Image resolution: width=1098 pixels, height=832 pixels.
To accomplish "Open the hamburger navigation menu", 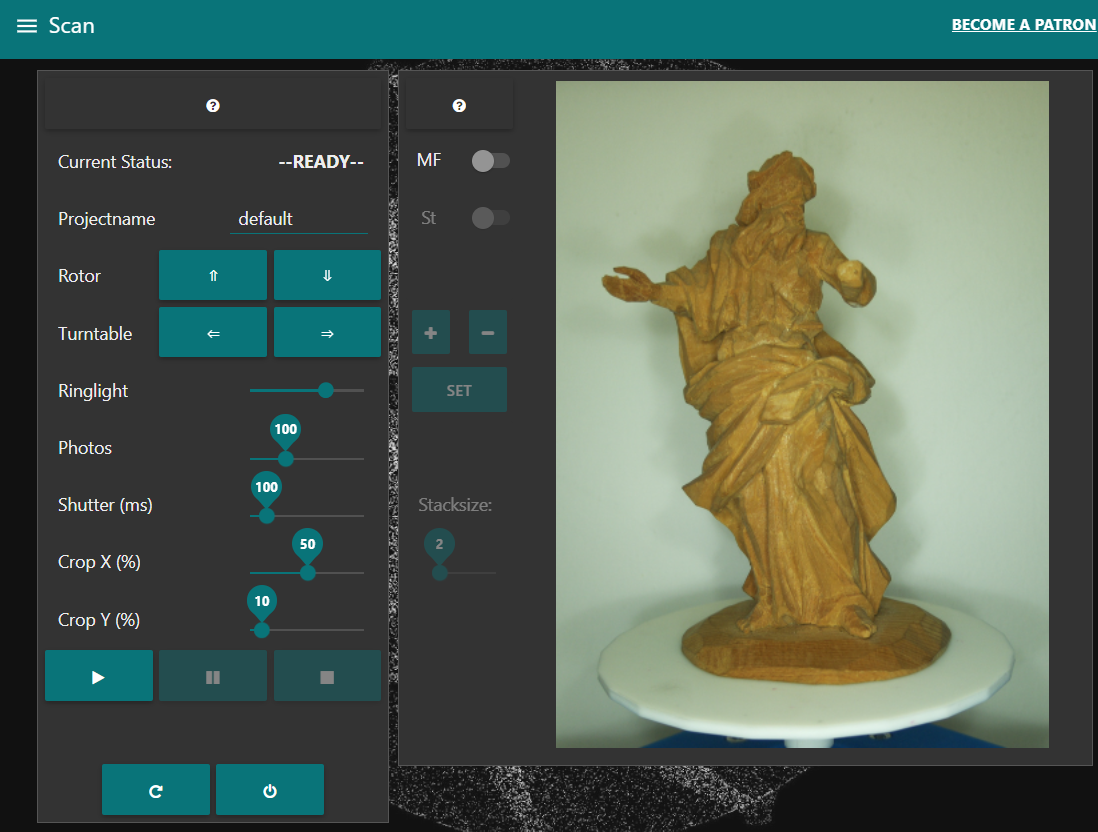I will tap(27, 26).
